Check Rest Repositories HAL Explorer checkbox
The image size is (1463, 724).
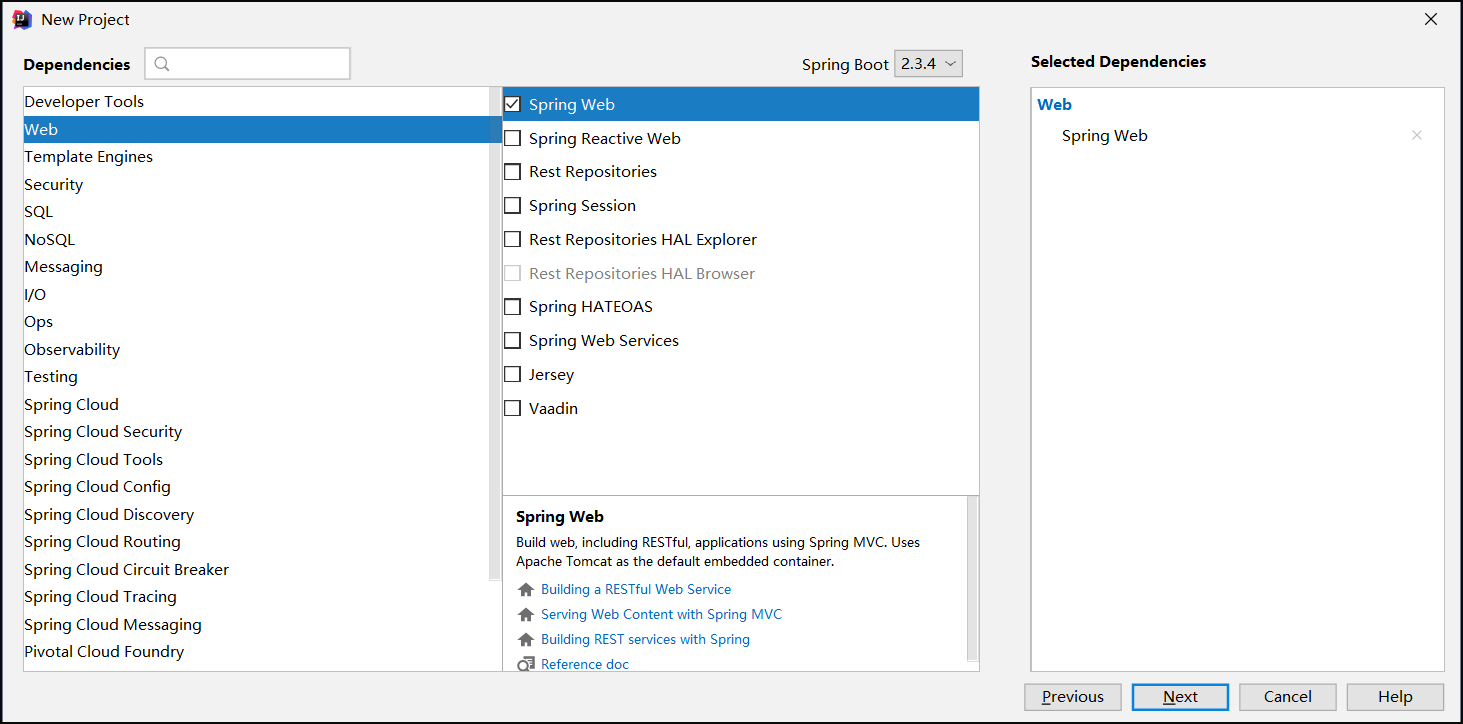[512, 240]
